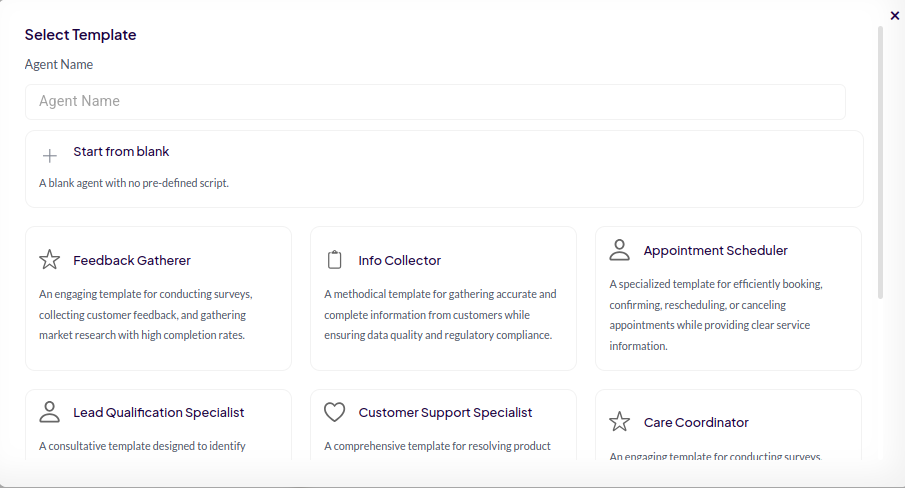This screenshot has height=488, width=905.
Task: Select the Start from blank title
Action: click(121, 152)
